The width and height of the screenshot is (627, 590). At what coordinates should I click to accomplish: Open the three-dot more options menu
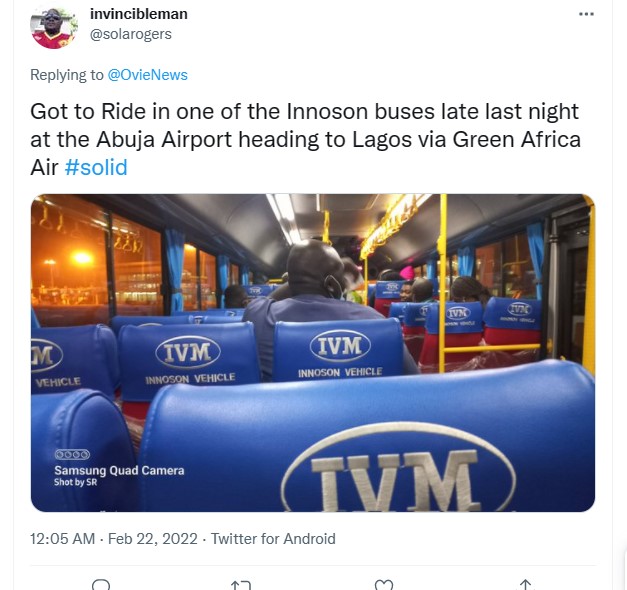pos(586,14)
